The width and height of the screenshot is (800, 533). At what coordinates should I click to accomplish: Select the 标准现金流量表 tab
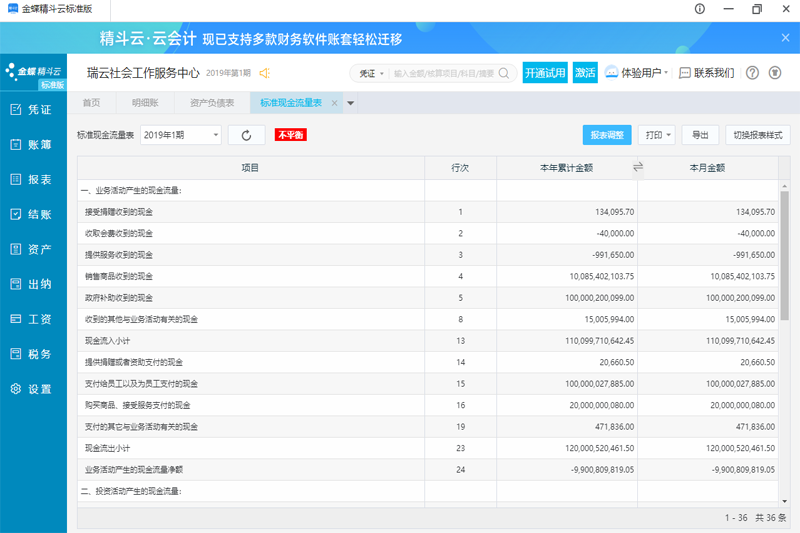coord(291,103)
